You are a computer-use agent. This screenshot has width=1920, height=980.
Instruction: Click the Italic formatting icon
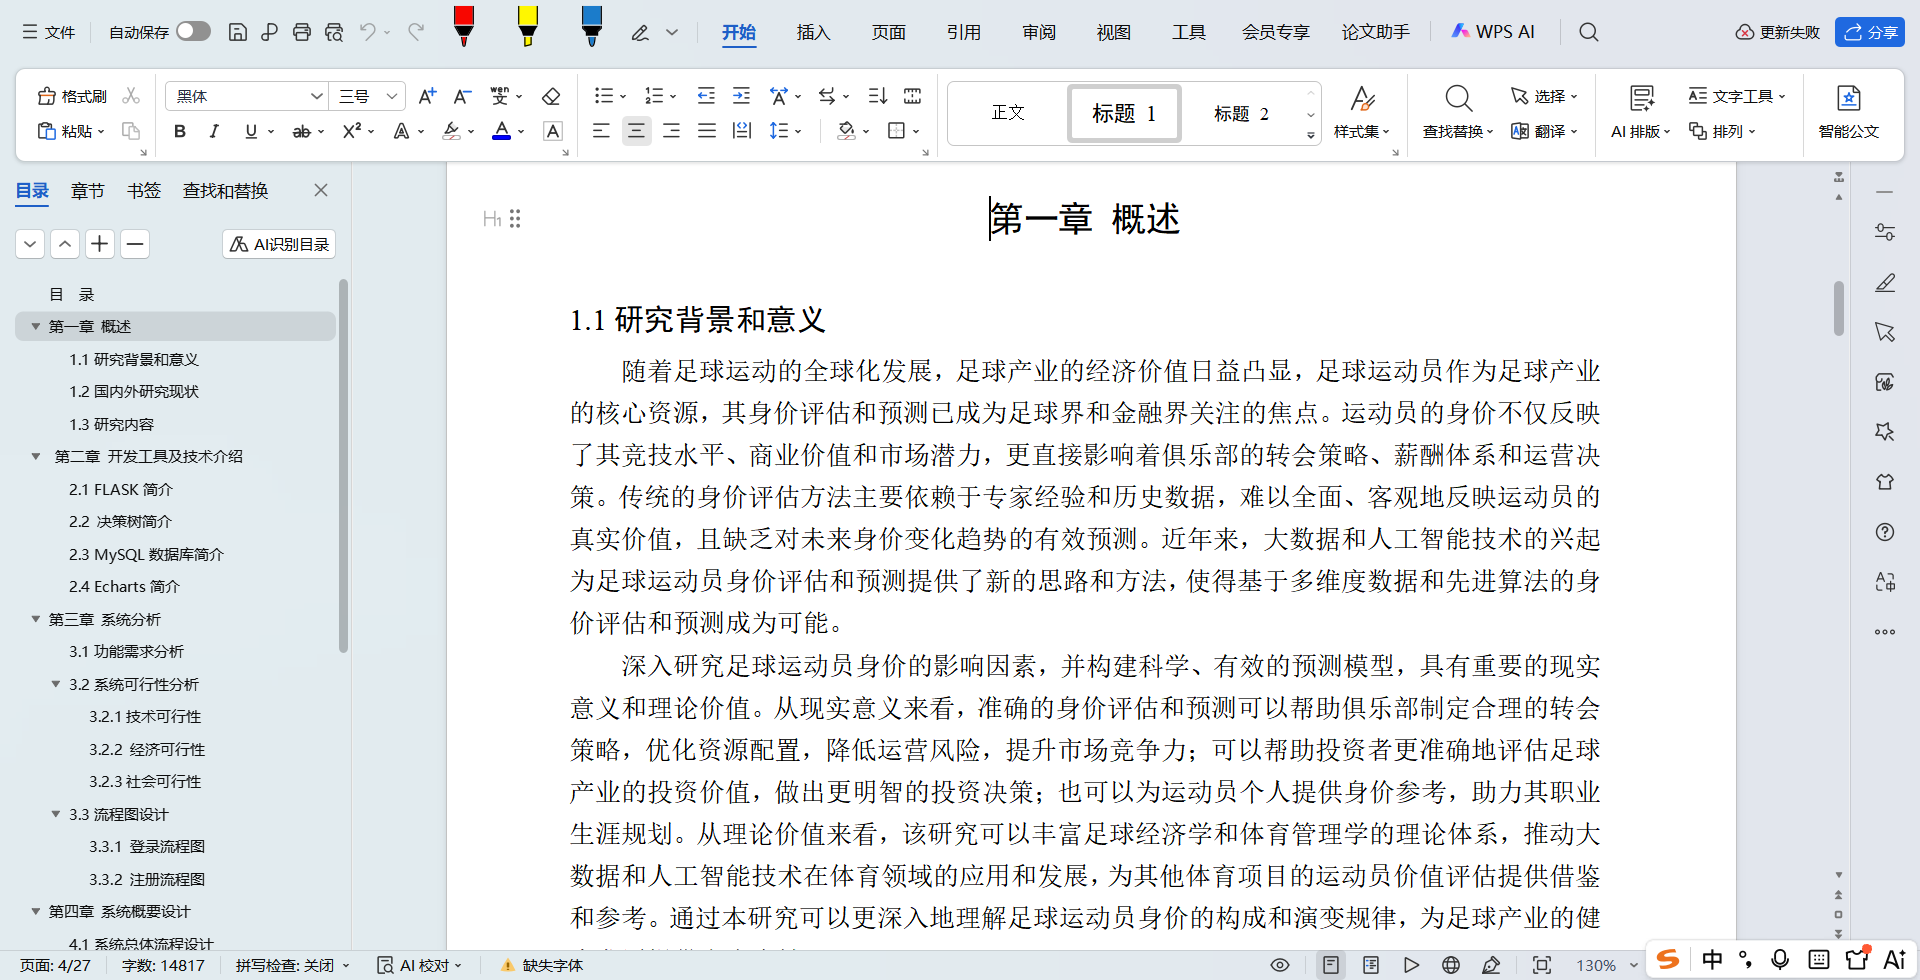click(214, 131)
